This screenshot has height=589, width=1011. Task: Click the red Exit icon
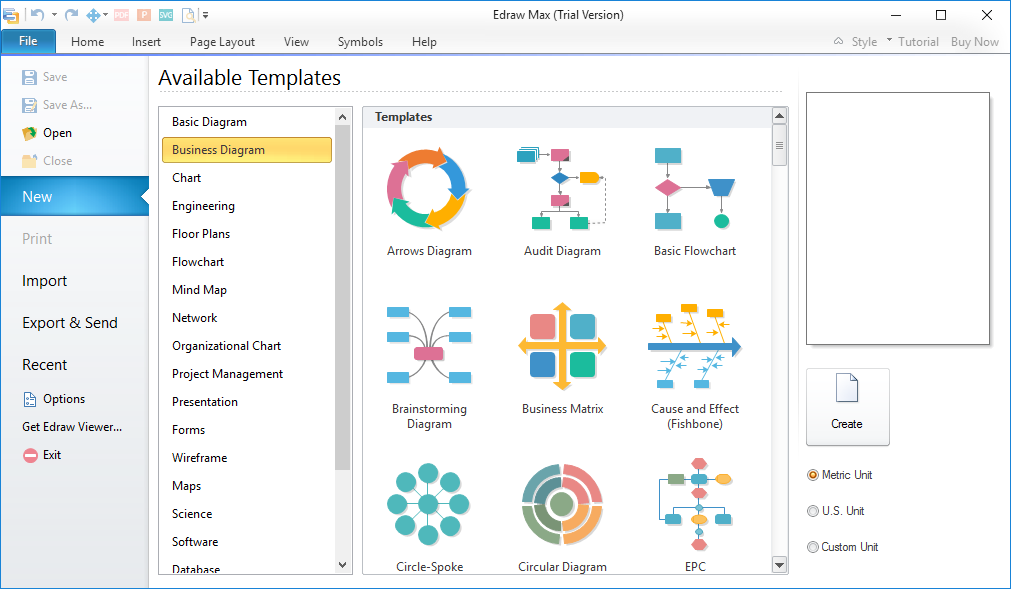[x=30, y=456]
